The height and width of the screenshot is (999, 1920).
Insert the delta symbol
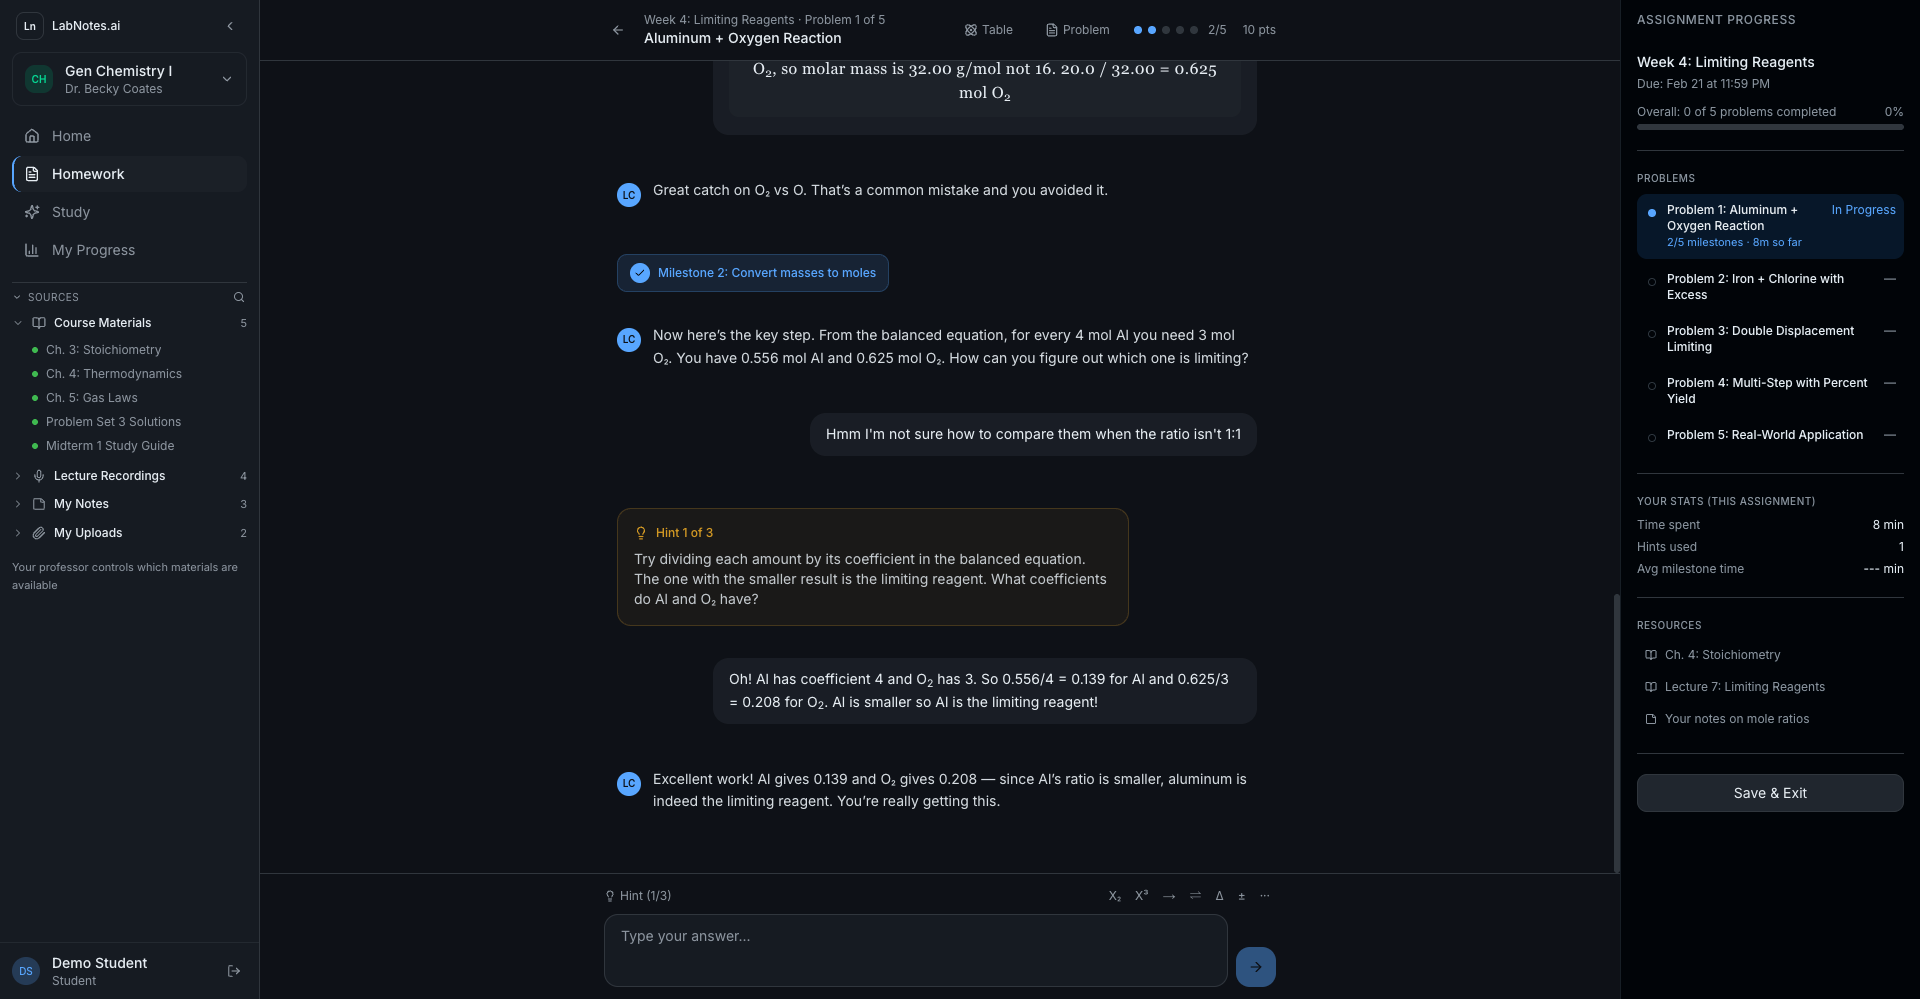pyautogui.click(x=1219, y=896)
